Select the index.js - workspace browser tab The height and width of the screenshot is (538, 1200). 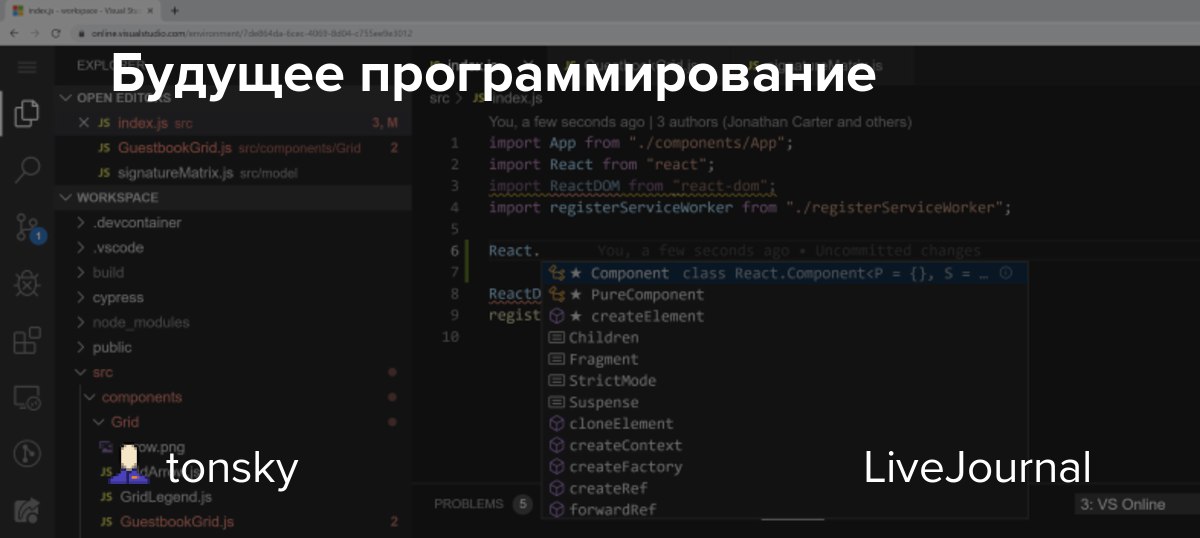click(x=83, y=10)
